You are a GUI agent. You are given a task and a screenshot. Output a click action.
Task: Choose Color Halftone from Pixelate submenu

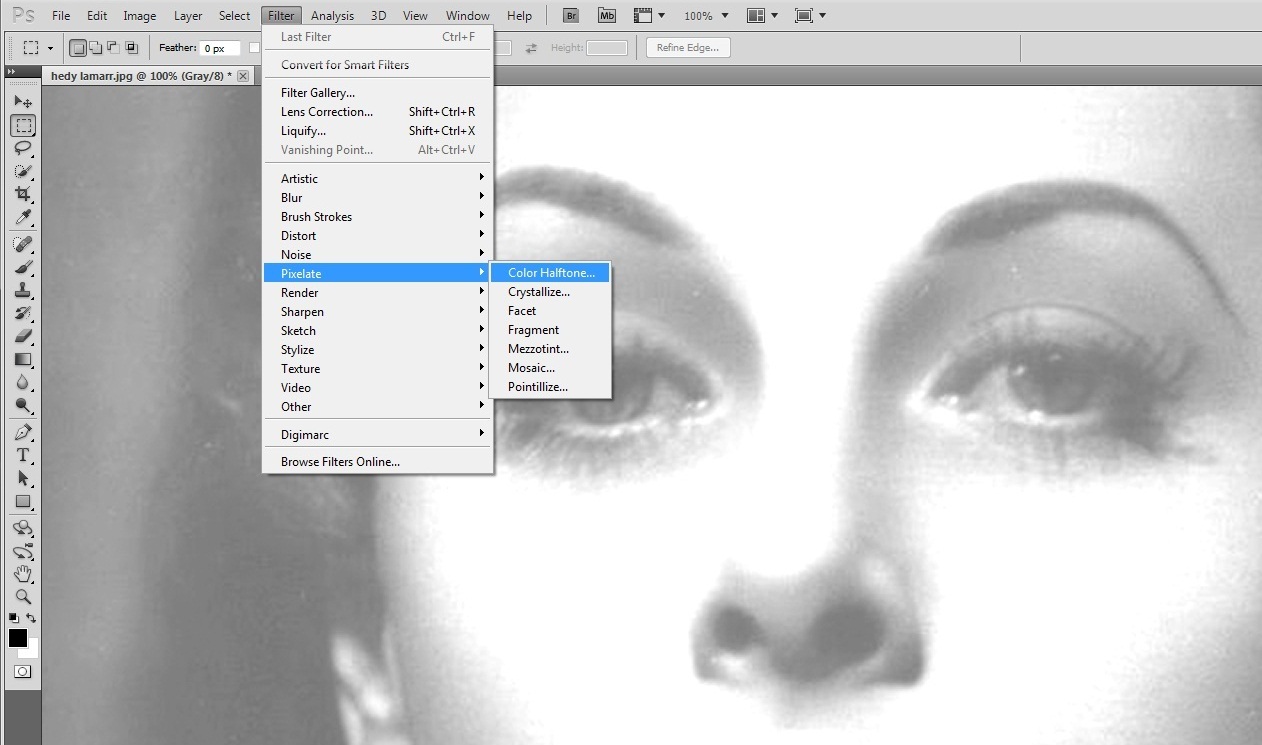pos(550,273)
